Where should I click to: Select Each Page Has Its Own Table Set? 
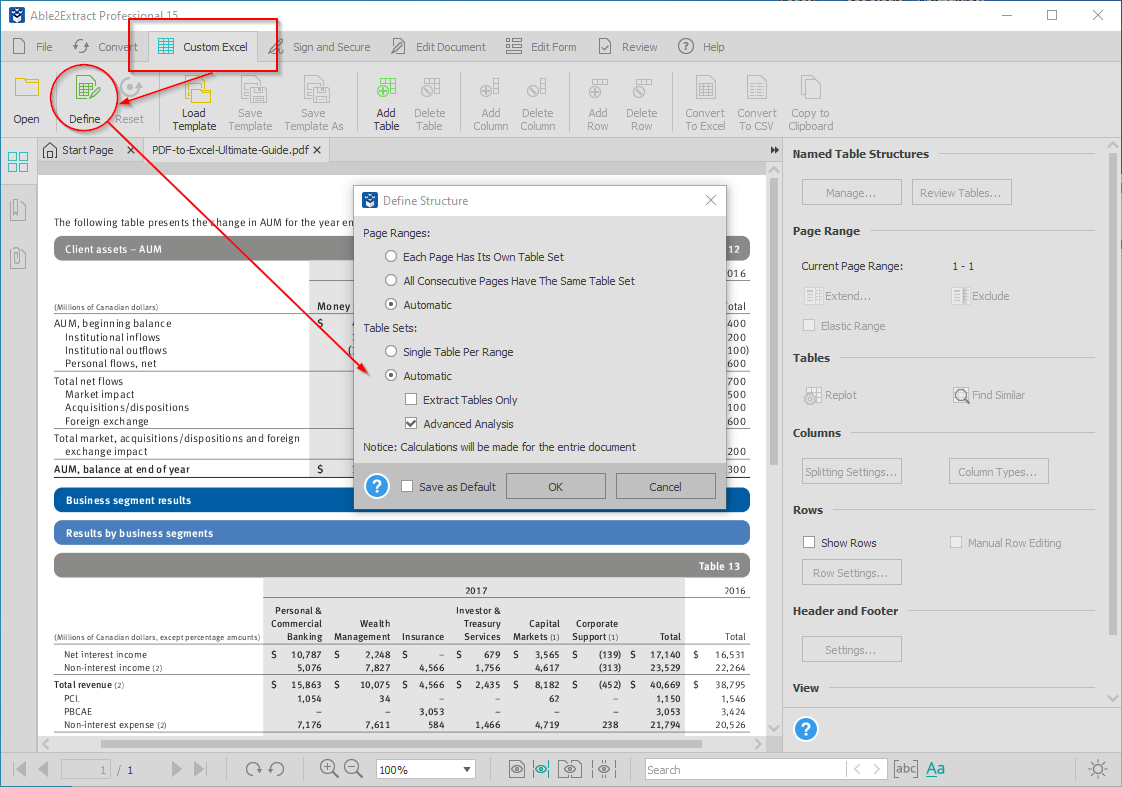[x=391, y=256]
